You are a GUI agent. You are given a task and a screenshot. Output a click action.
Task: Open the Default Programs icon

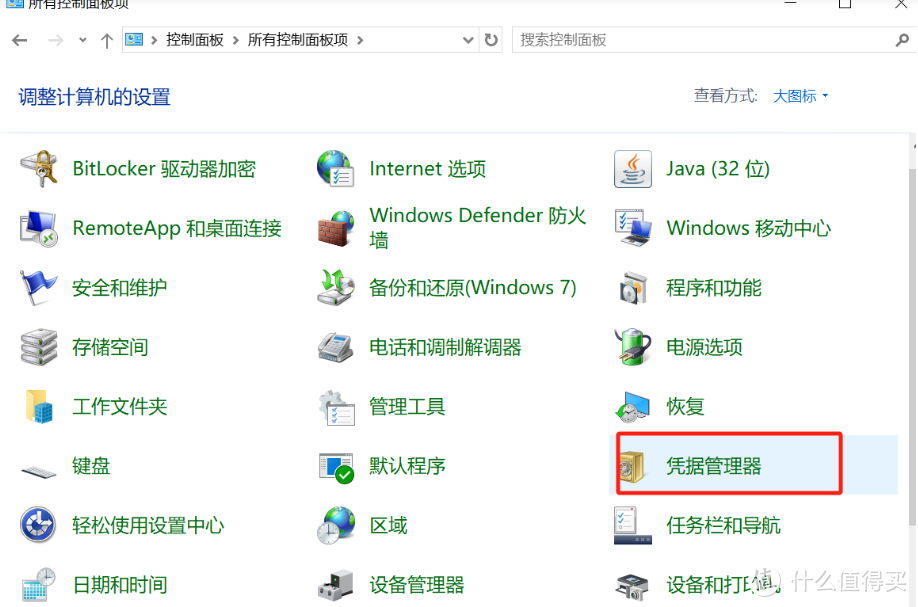click(x=335, y=467)
